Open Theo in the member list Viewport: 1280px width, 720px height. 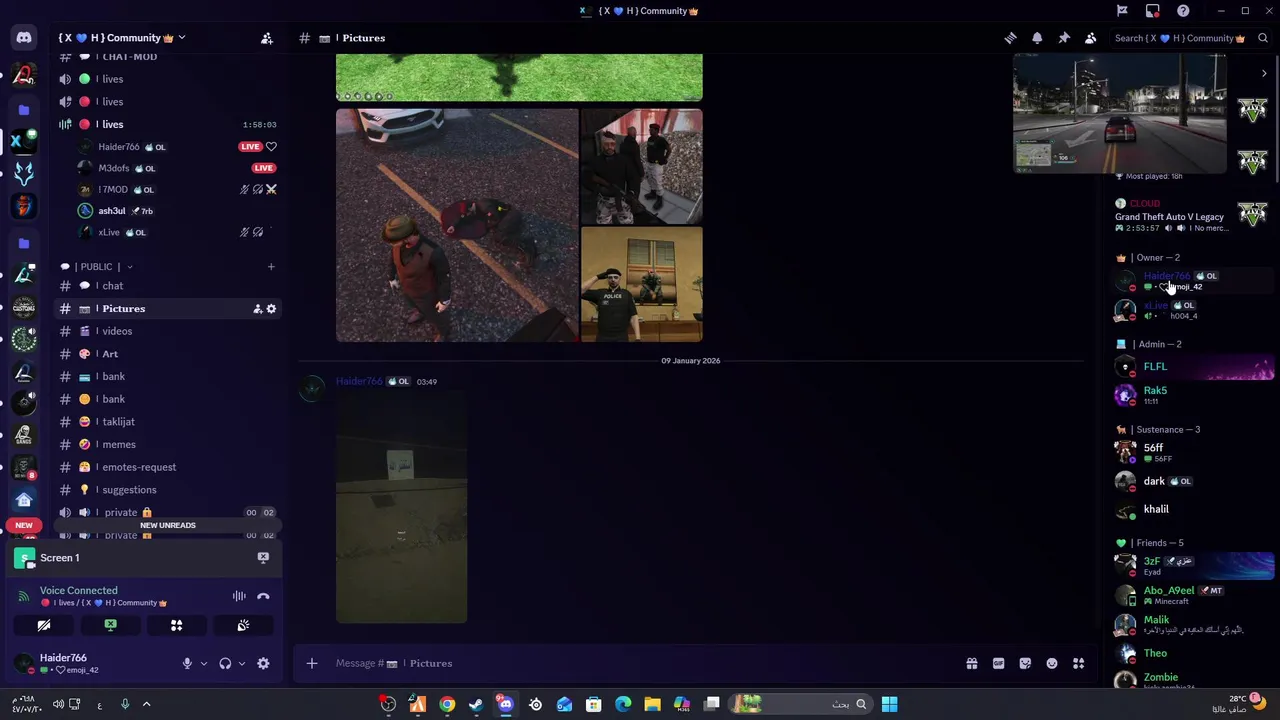1194,654
